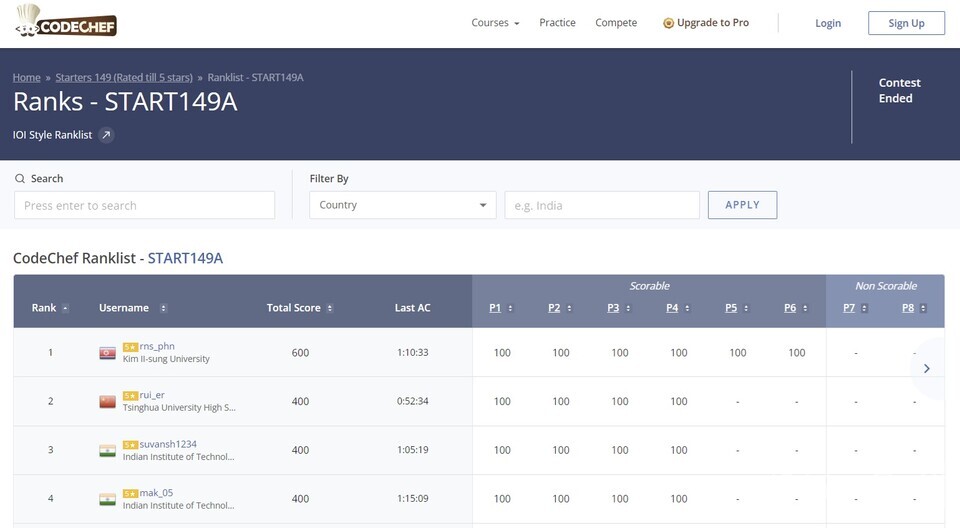Click the search magnifier icon
960x528 pixels.
(20, 179)
